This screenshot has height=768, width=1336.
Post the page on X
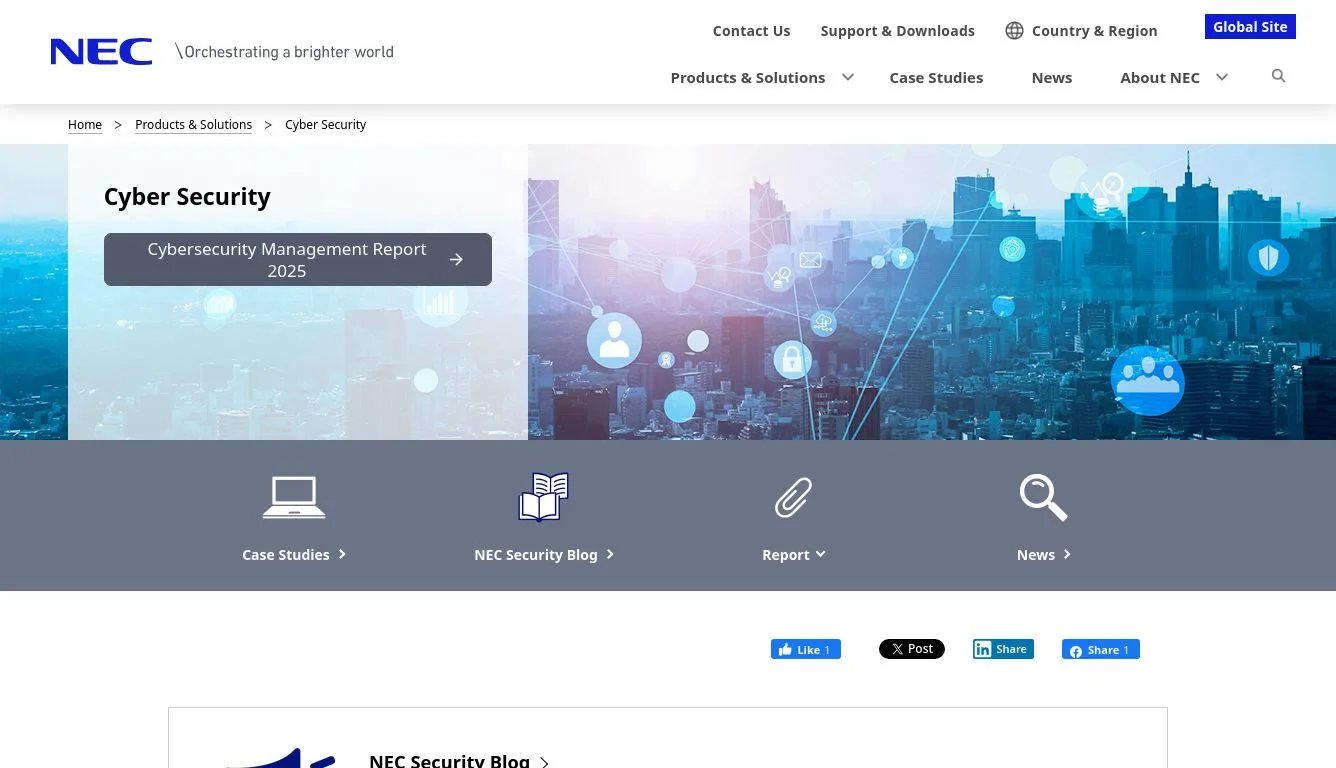coord(911,649)
